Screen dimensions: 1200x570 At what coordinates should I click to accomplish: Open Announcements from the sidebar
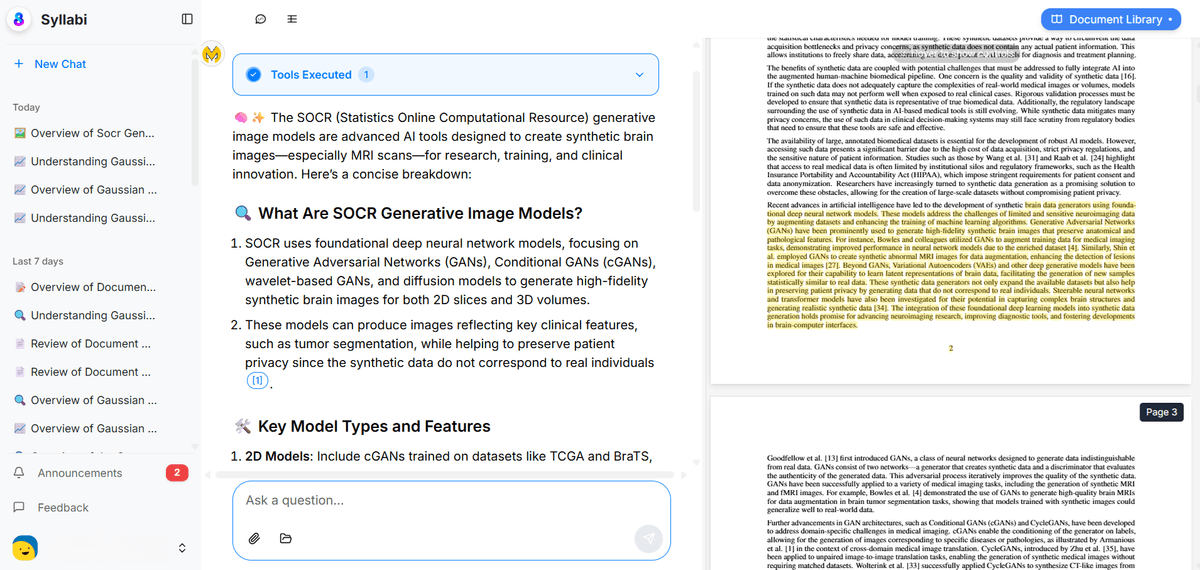click(79, 473)
